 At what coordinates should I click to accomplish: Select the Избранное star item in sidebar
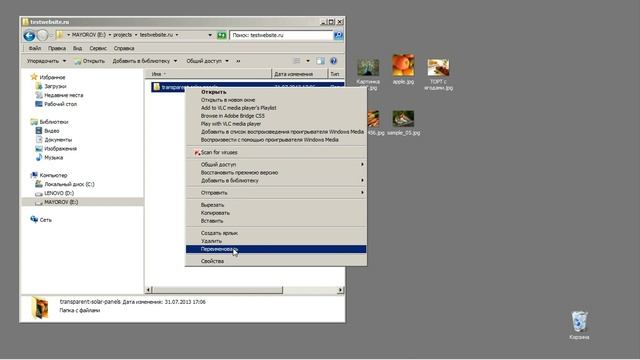click(48, 77)
